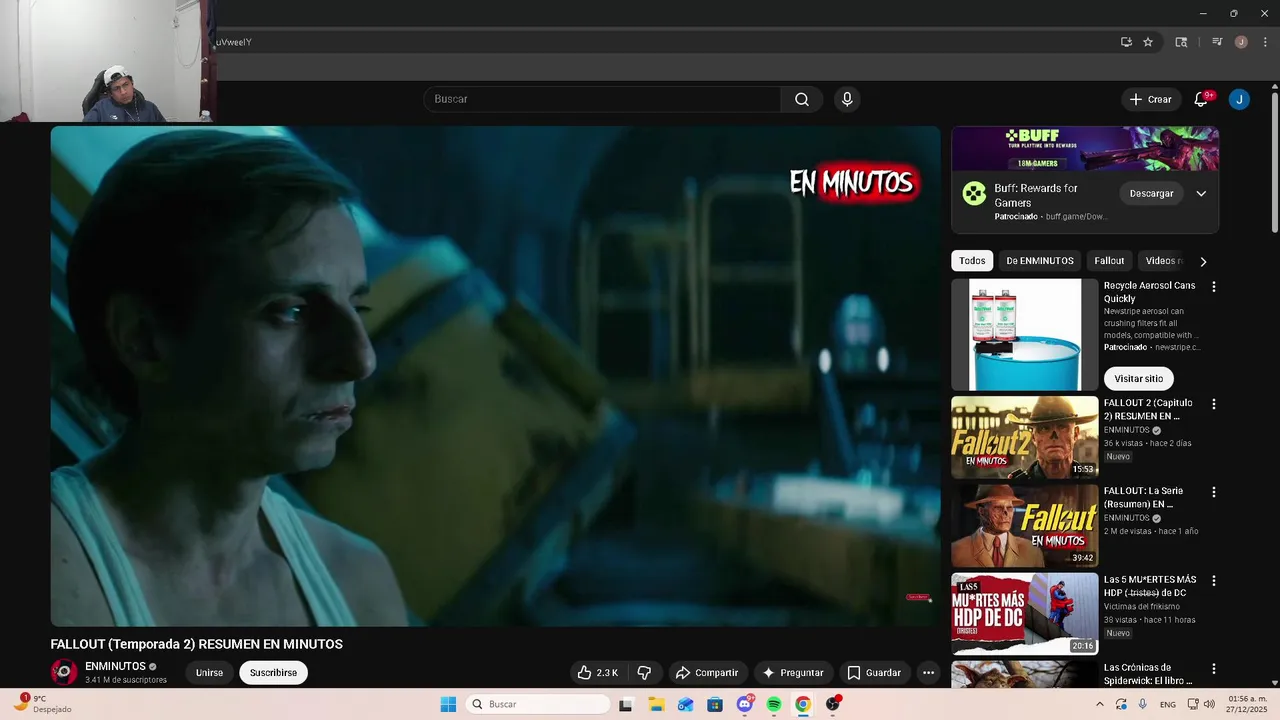Click the Windows taskbar Buscar search box
1280x720 pixels.
[538, 704]
